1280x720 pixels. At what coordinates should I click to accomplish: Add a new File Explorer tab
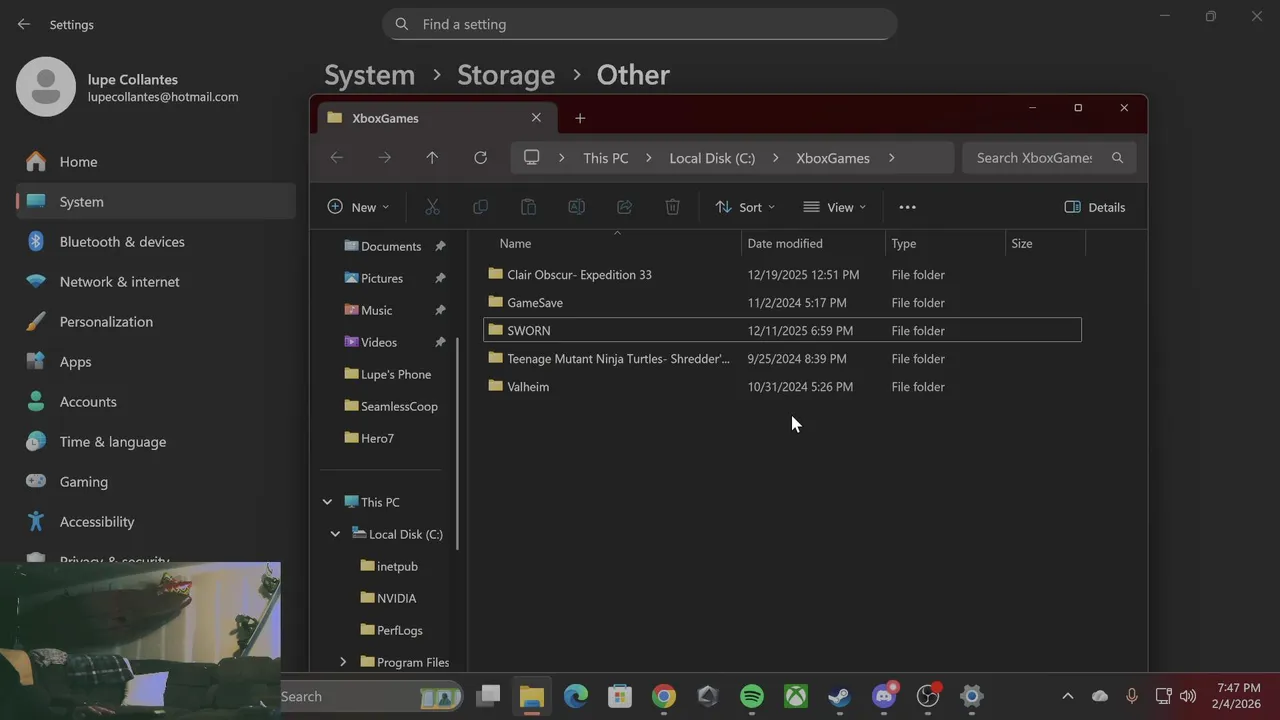click(580, 118)
